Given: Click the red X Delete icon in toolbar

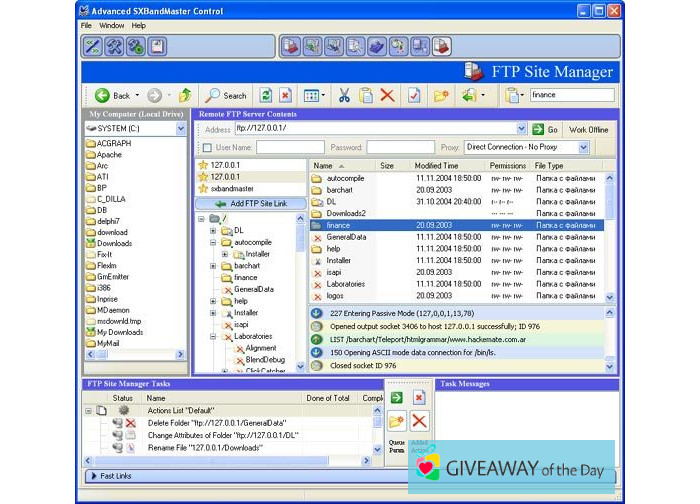Looking at the screenshot, I should 387,96.
